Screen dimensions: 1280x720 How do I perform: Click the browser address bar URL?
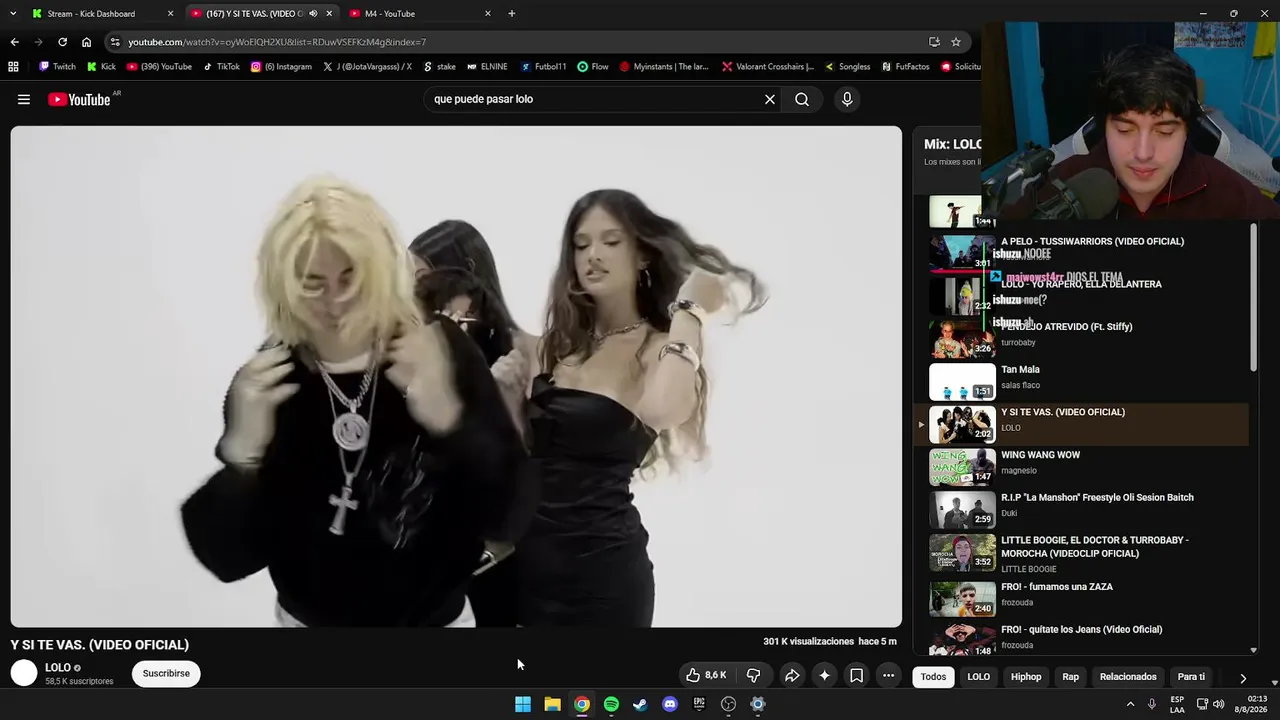[277, 42]
